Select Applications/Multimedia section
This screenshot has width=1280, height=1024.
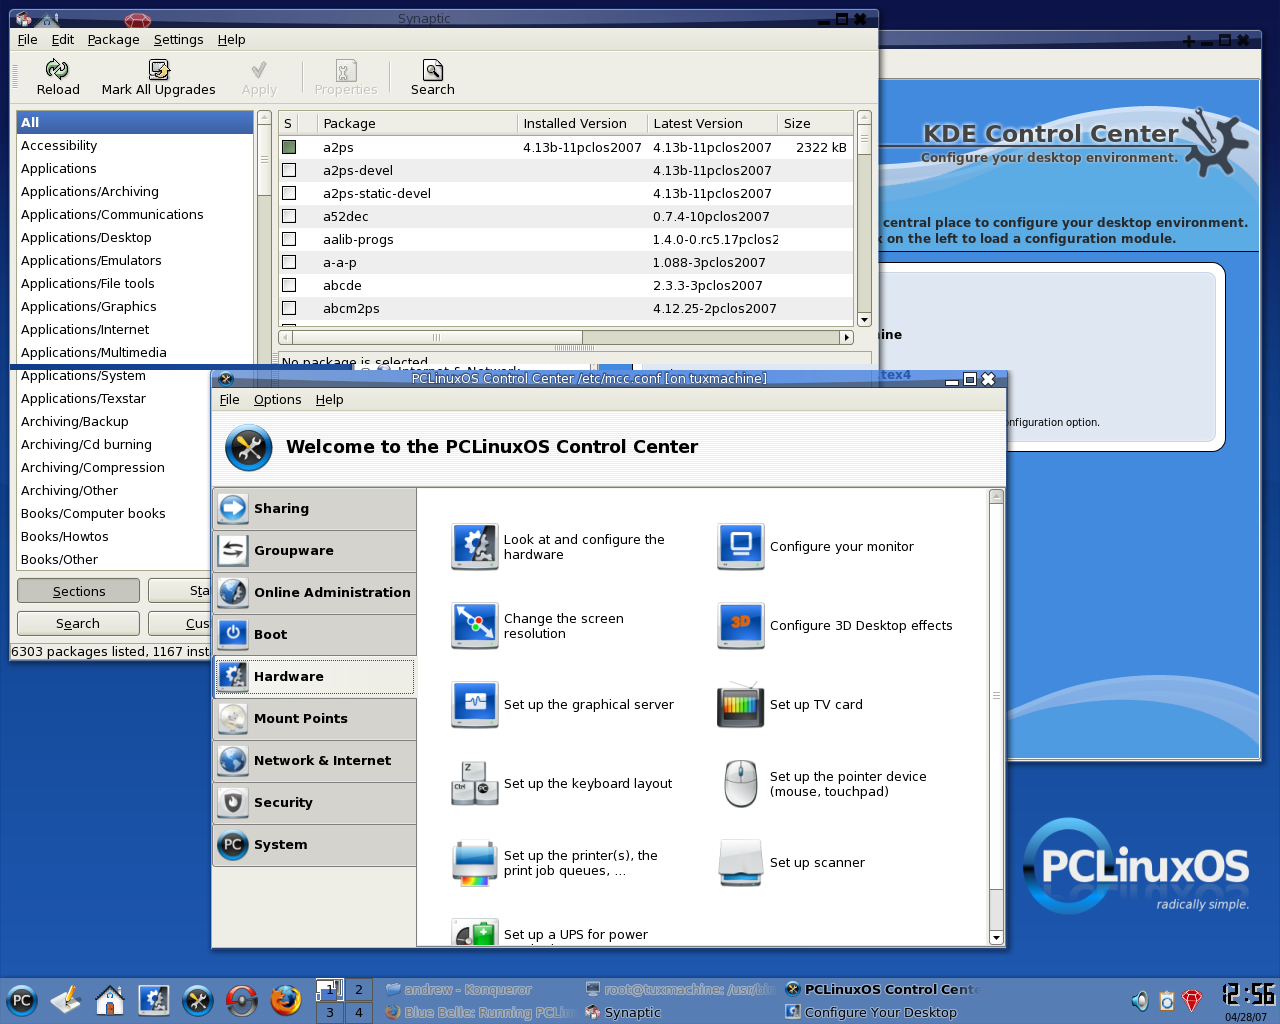(x=135, y=352)
